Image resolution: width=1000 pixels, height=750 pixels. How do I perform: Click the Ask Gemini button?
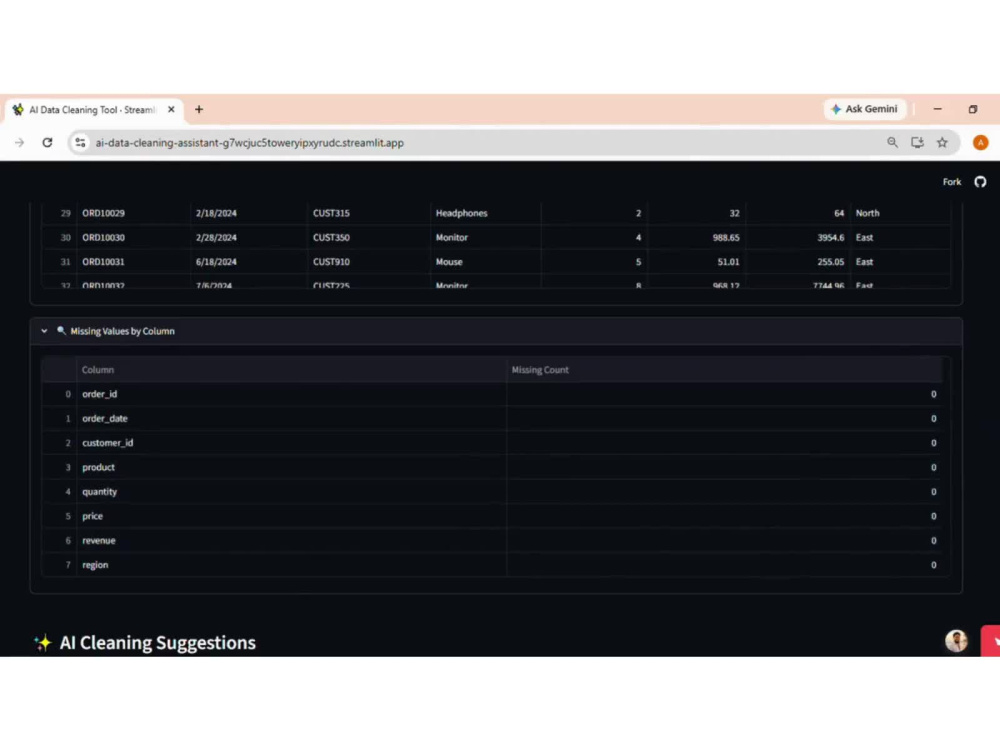(864, 109)
